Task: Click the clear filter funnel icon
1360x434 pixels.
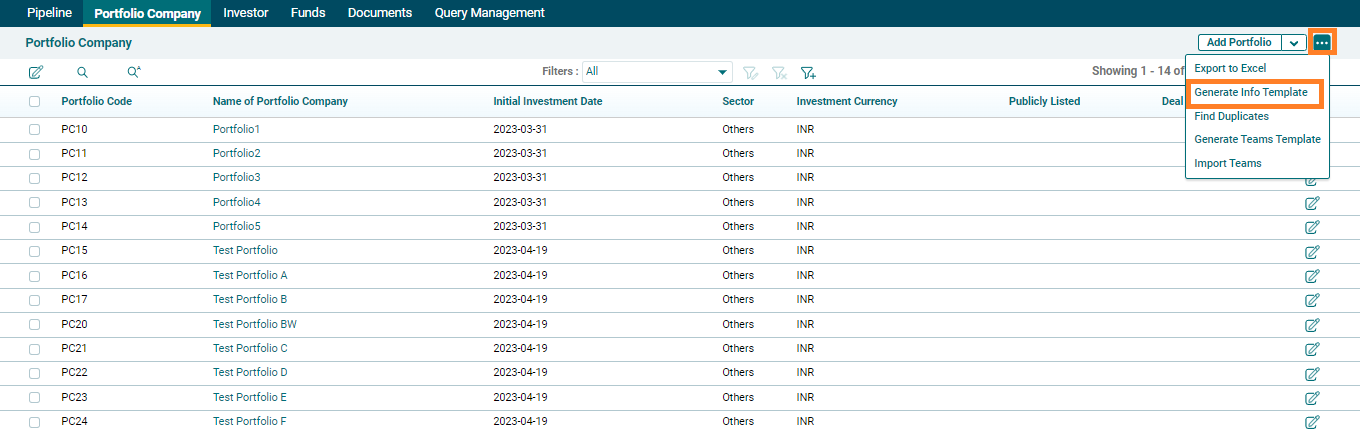Action: (x=779, y=72)
